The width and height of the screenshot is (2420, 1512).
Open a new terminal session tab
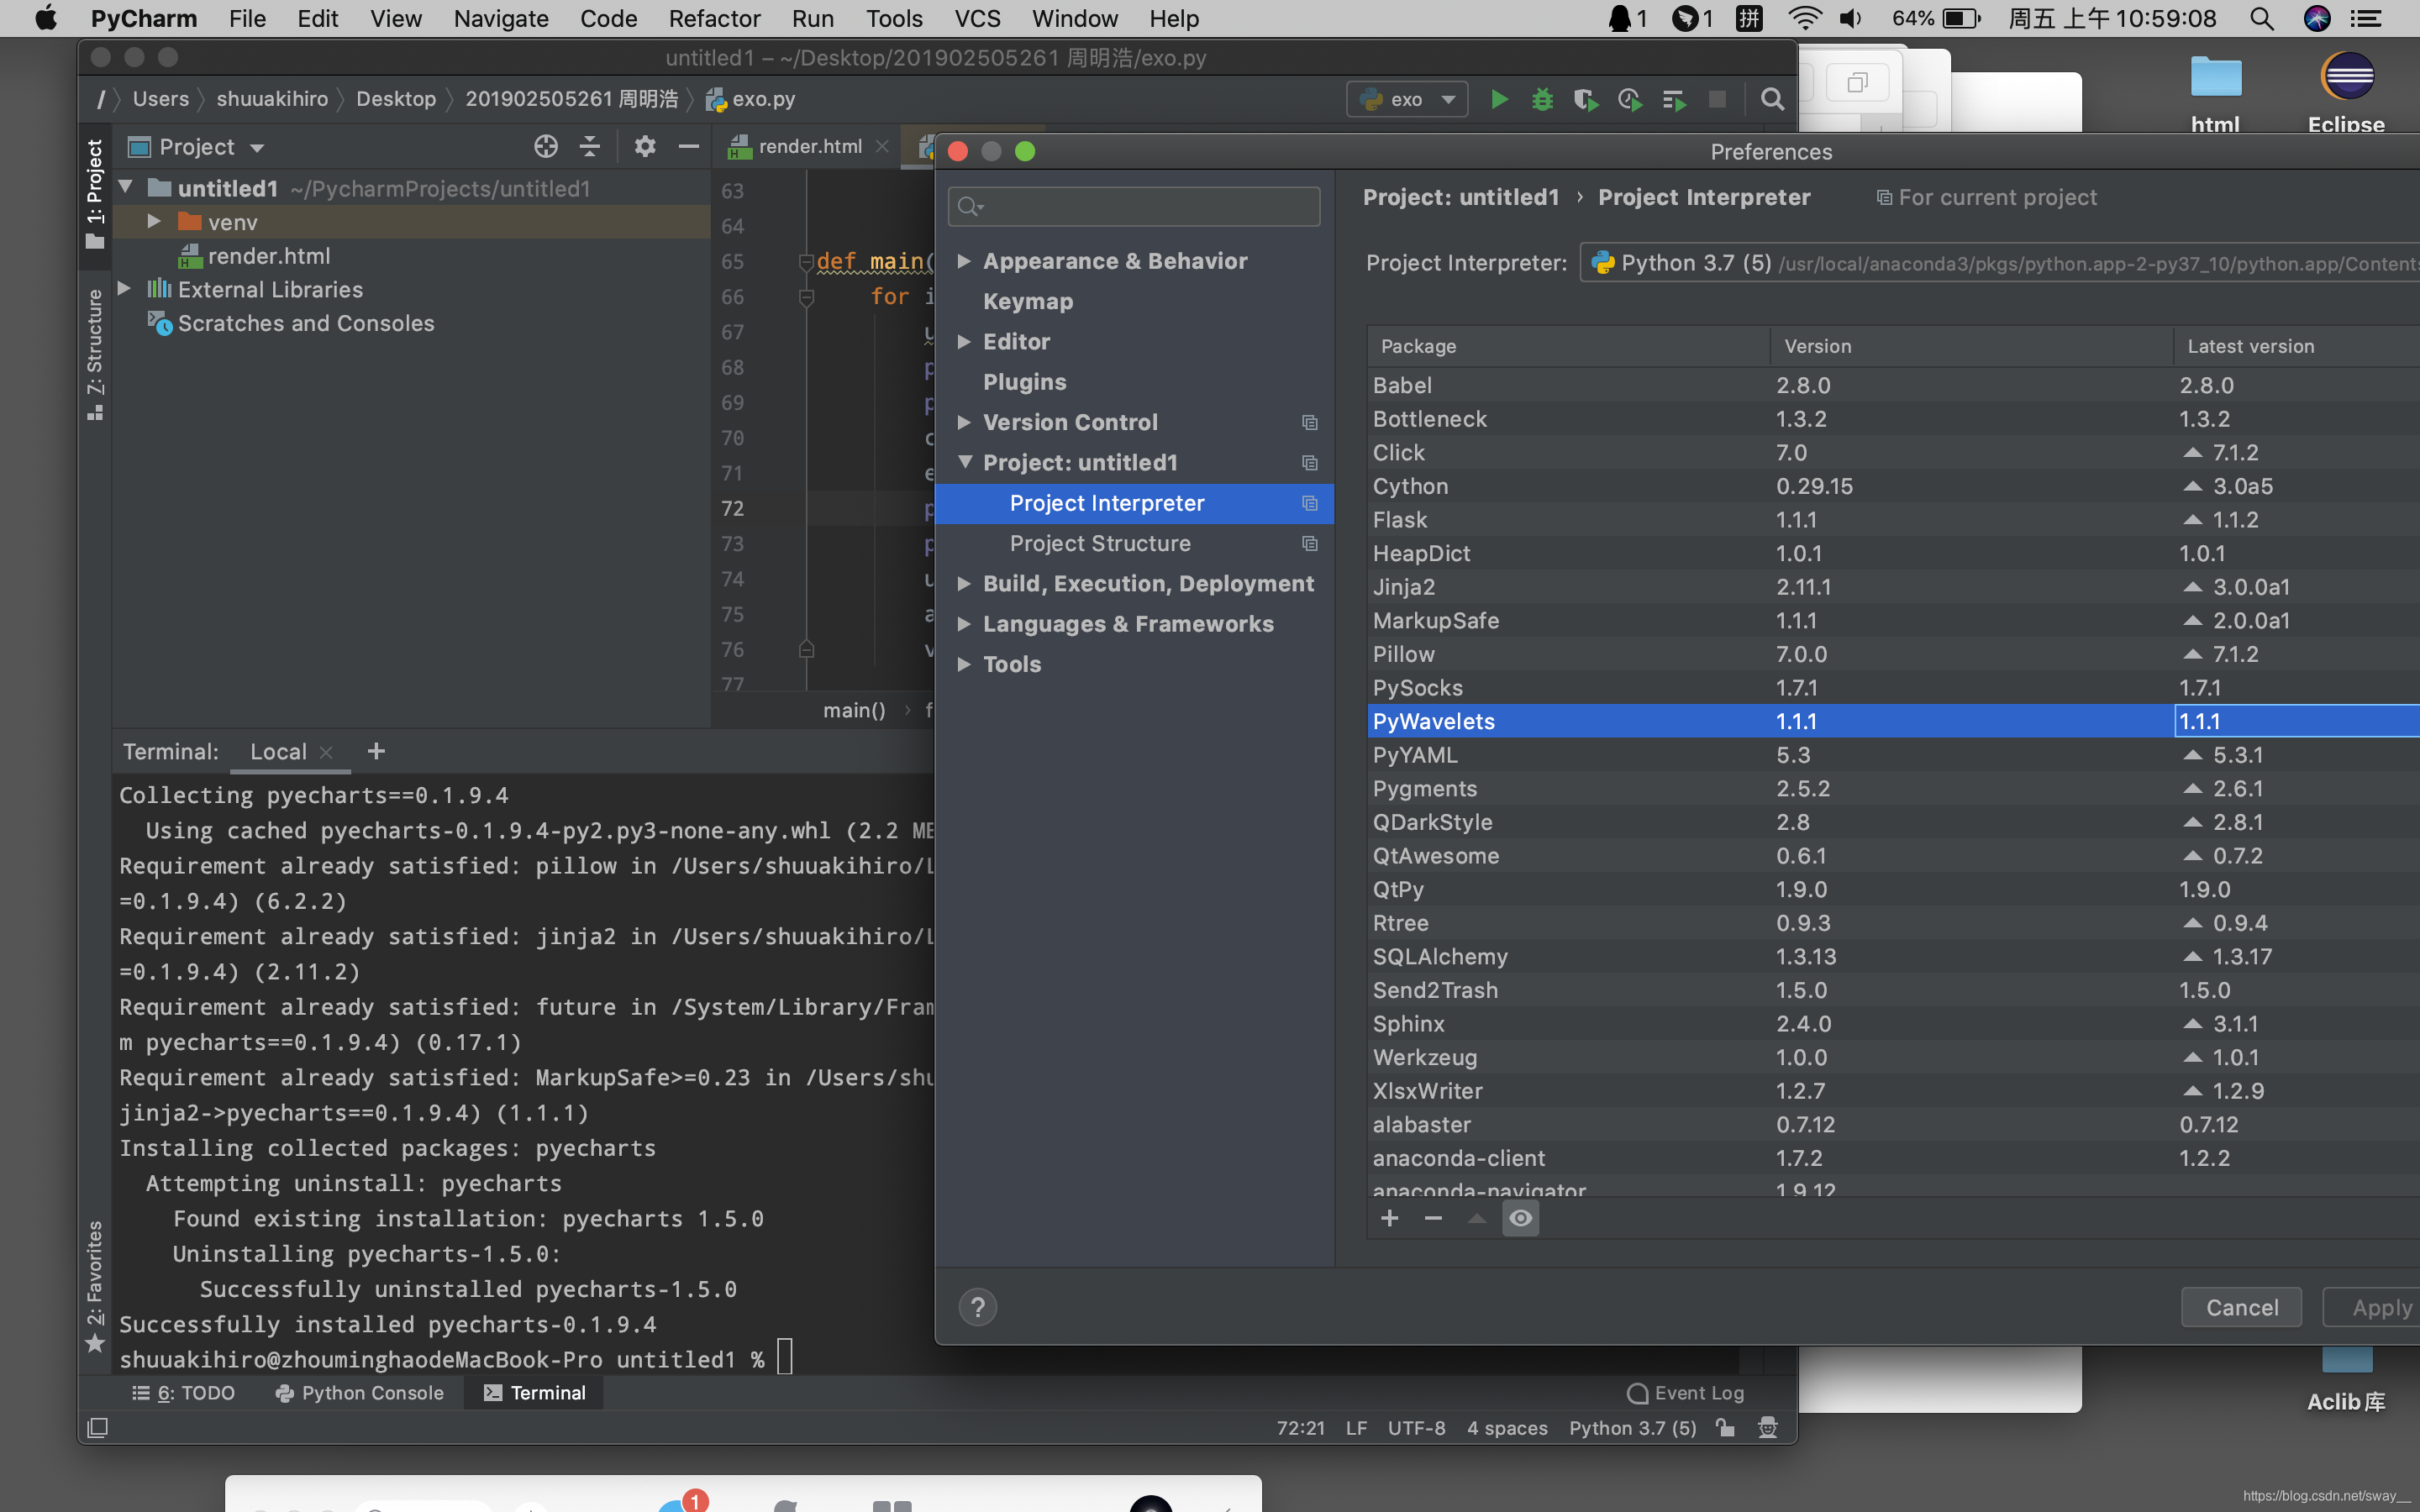pyautogui.click(x=376, y=751)
